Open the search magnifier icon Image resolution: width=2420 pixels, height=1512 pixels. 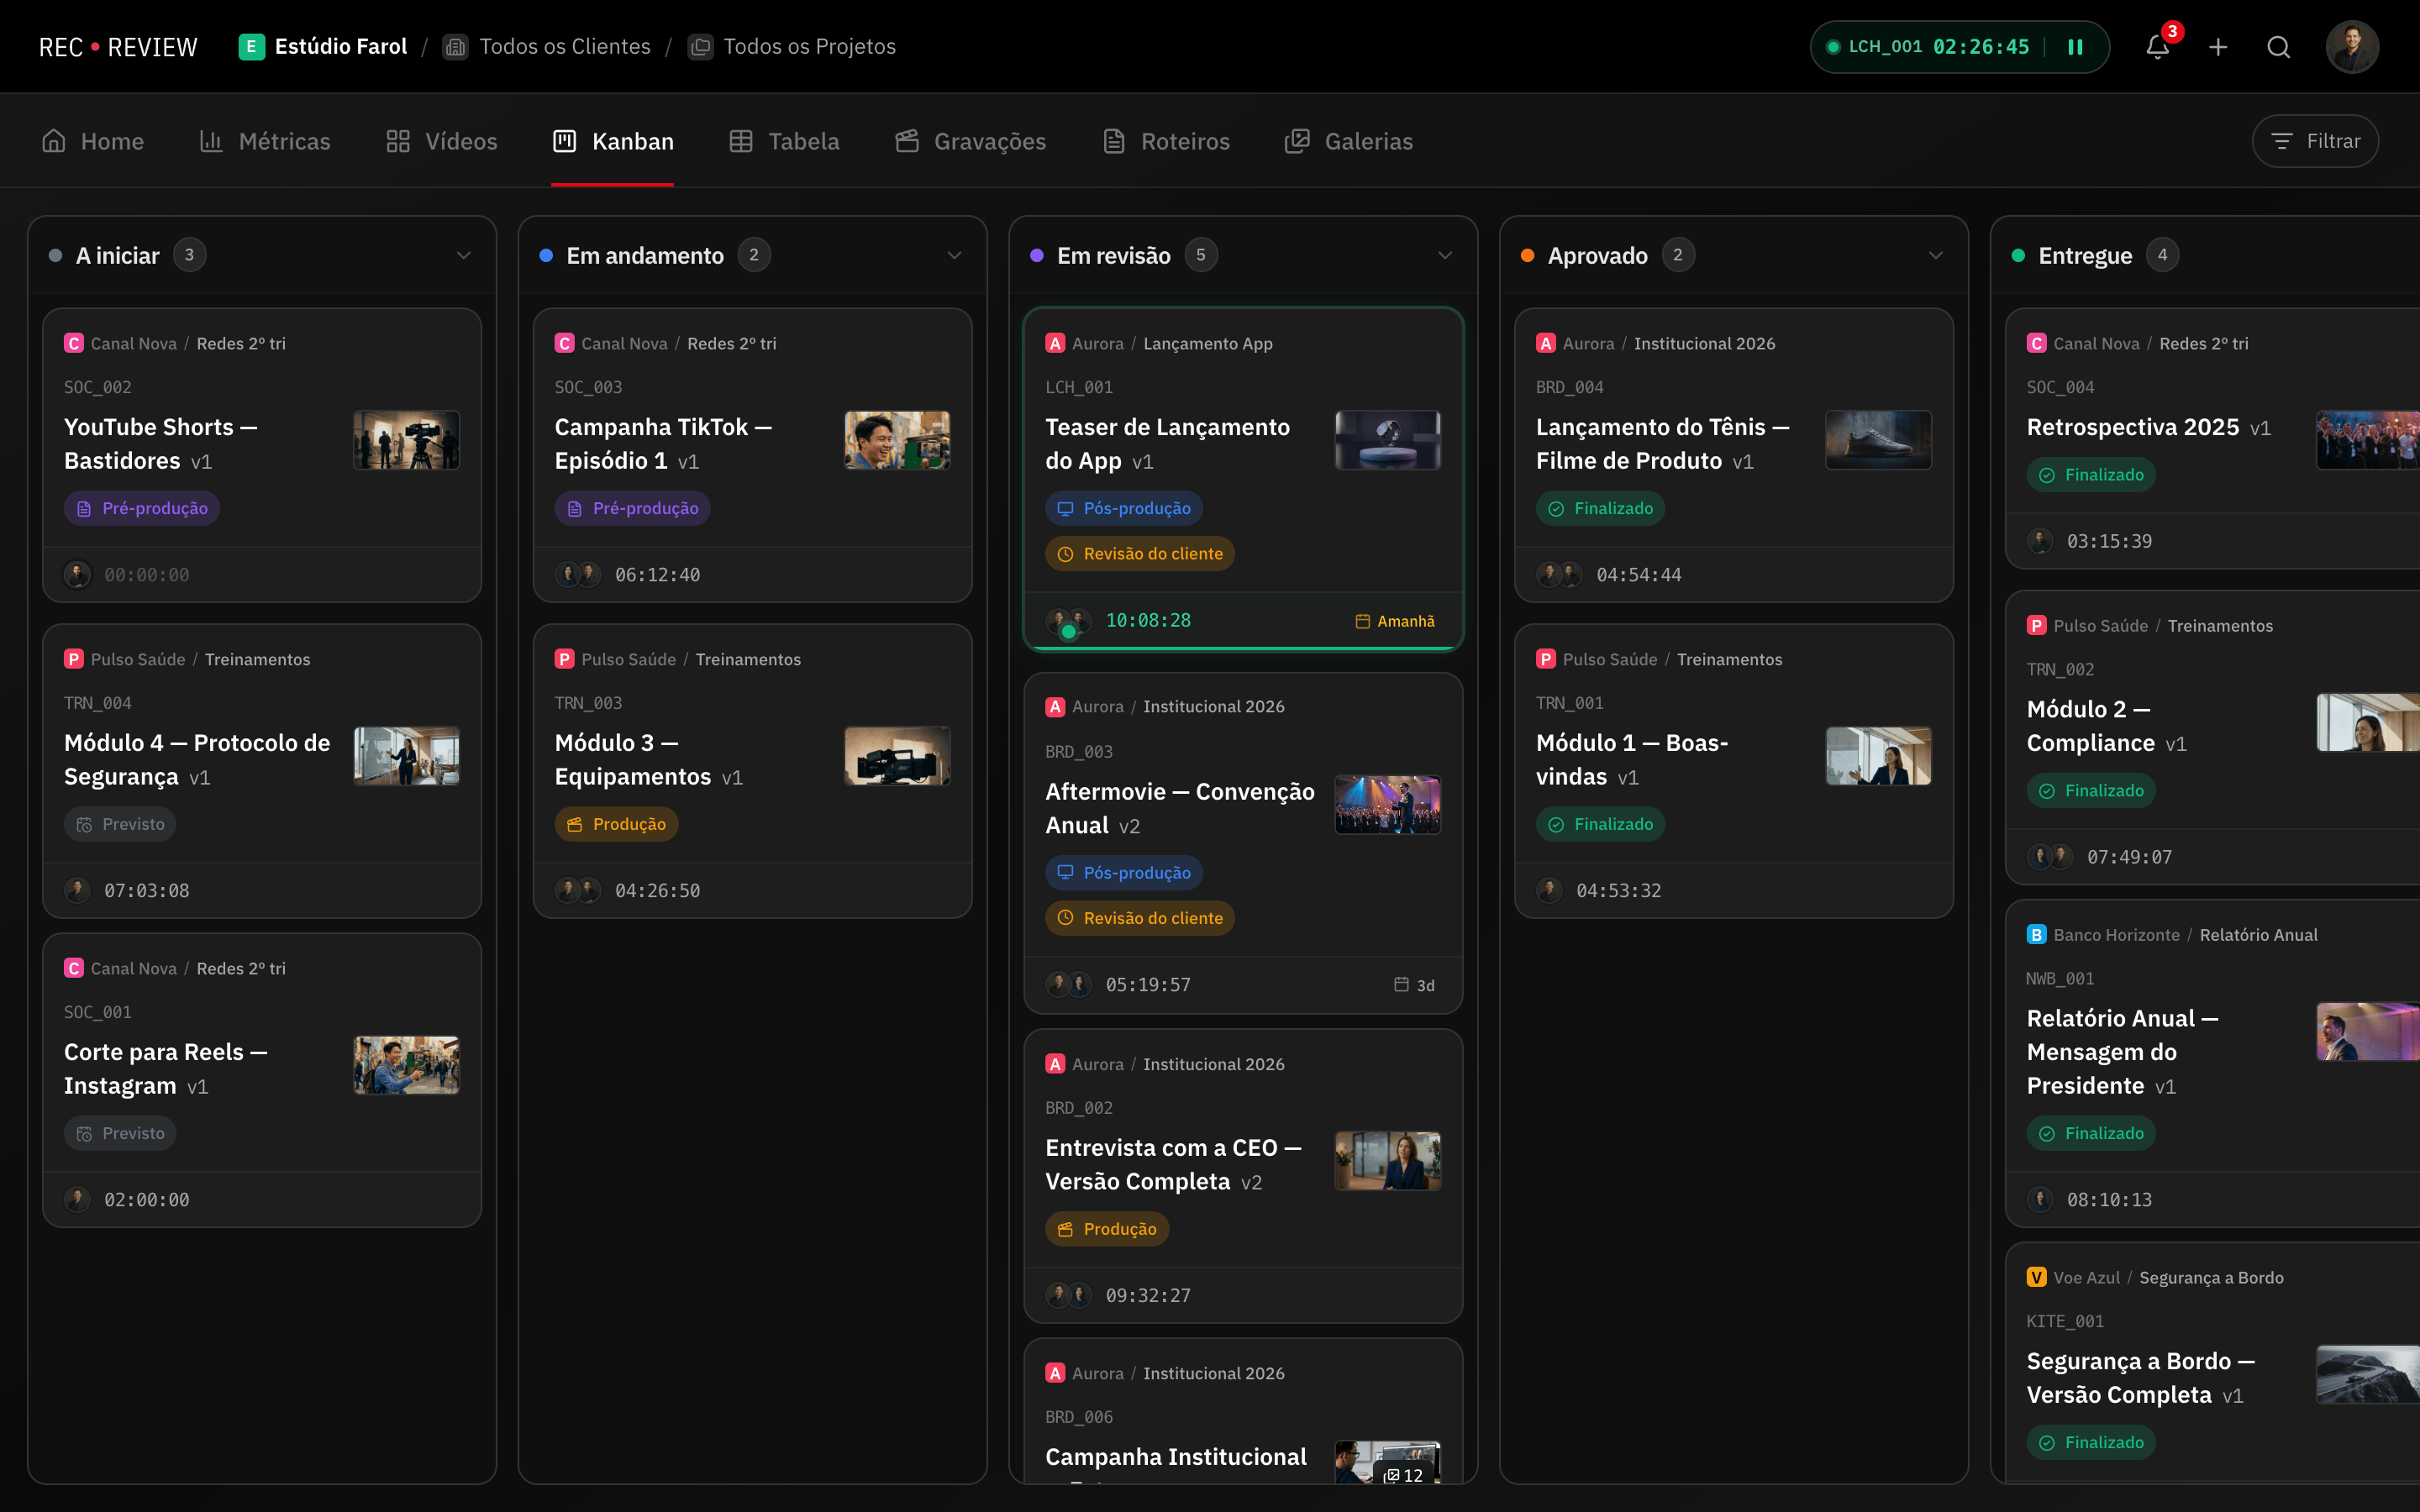coord(2278,47)
